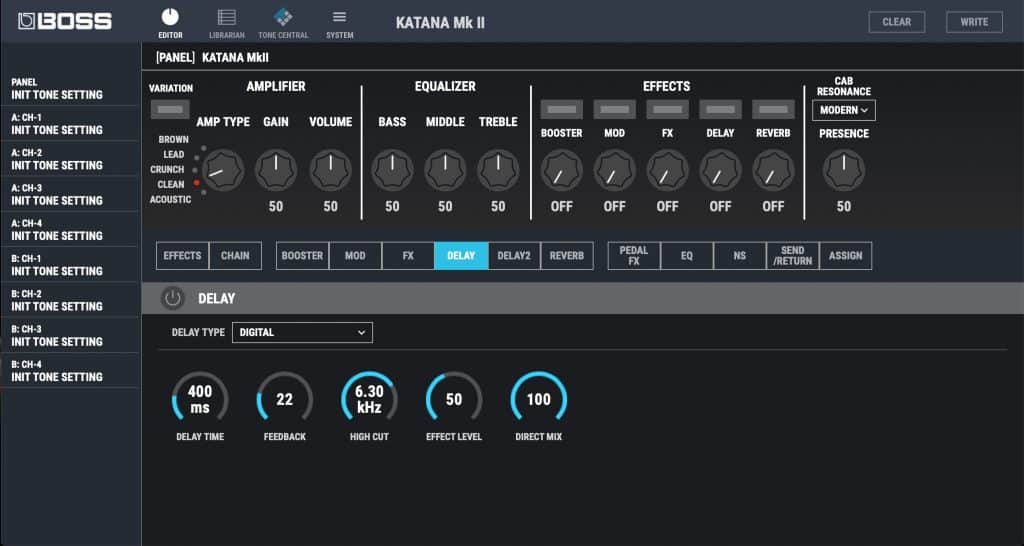
Task: Select the highlighted DELAY tab
Action: (461, 256)
